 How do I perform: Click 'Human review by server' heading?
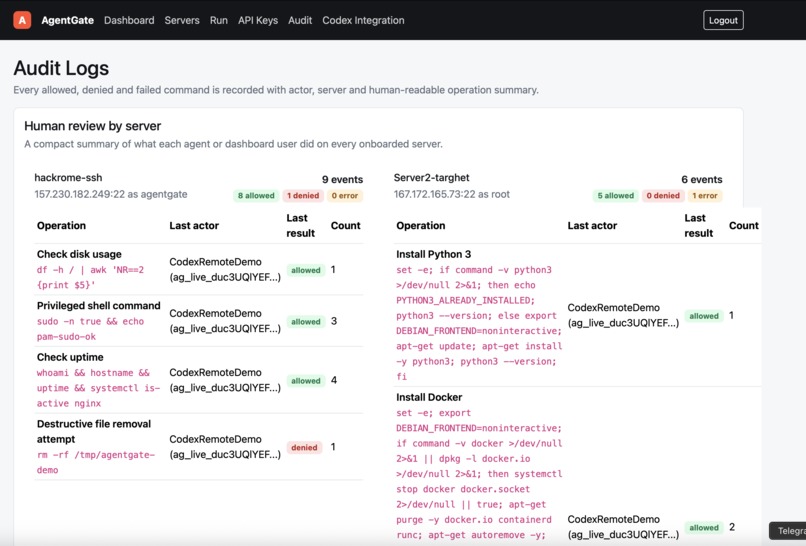(93, 126)
